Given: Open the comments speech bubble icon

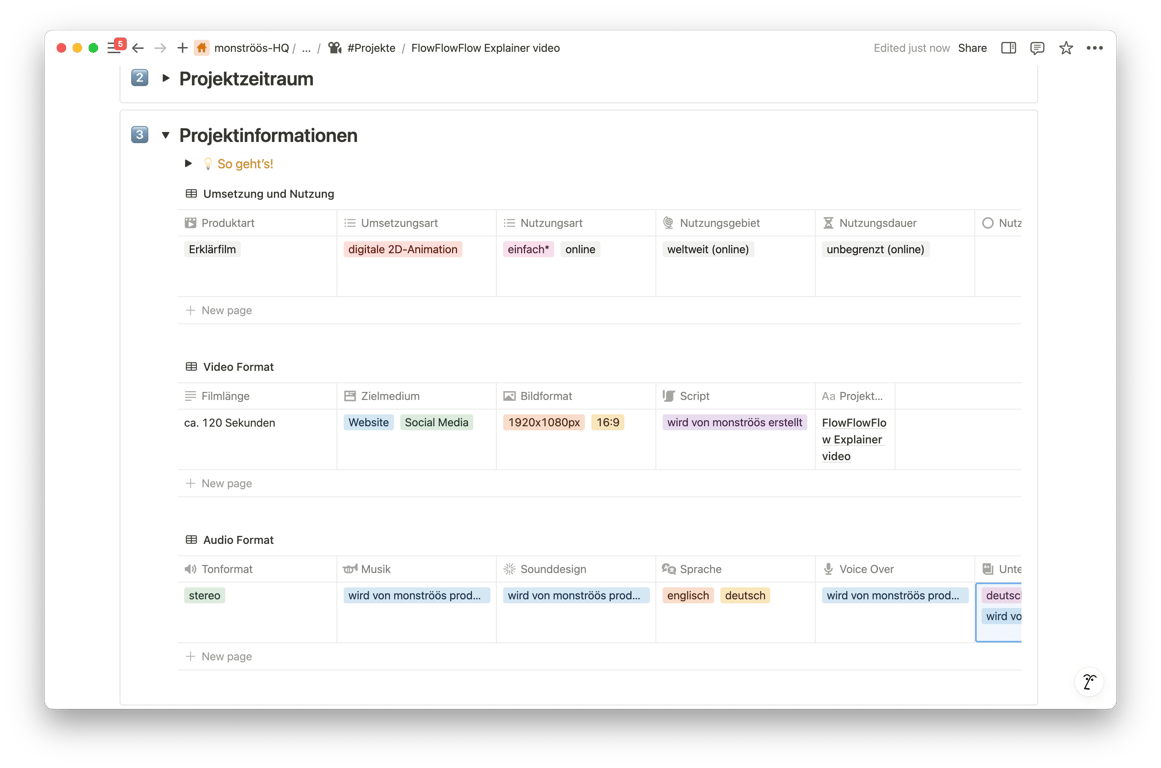Looking at the screenshot, I should coord(1037,48).
